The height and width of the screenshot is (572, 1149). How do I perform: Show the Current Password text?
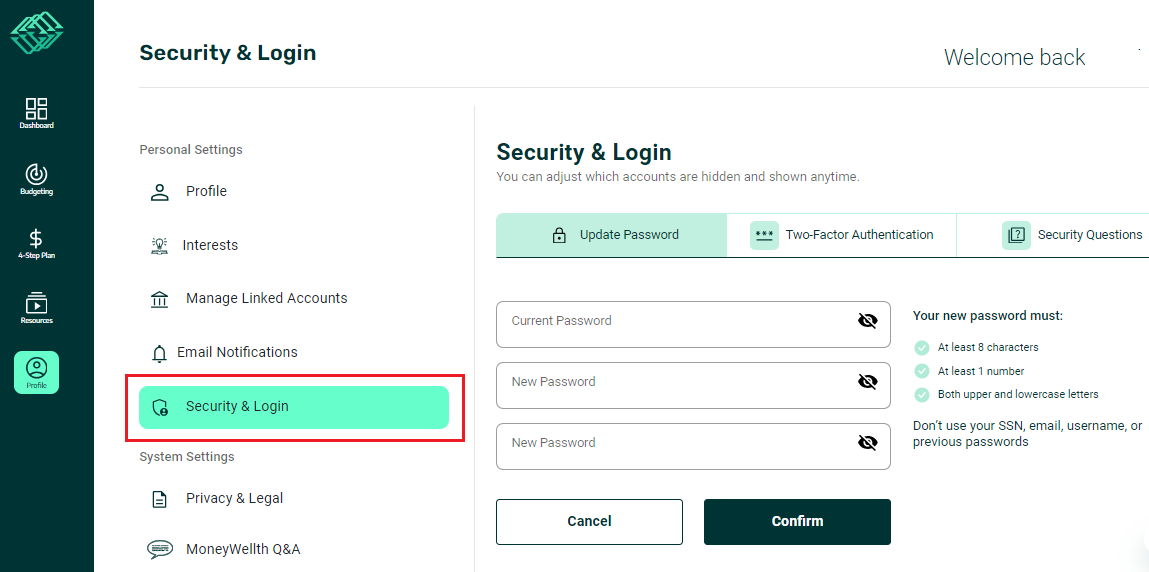(x=867, y=321)
